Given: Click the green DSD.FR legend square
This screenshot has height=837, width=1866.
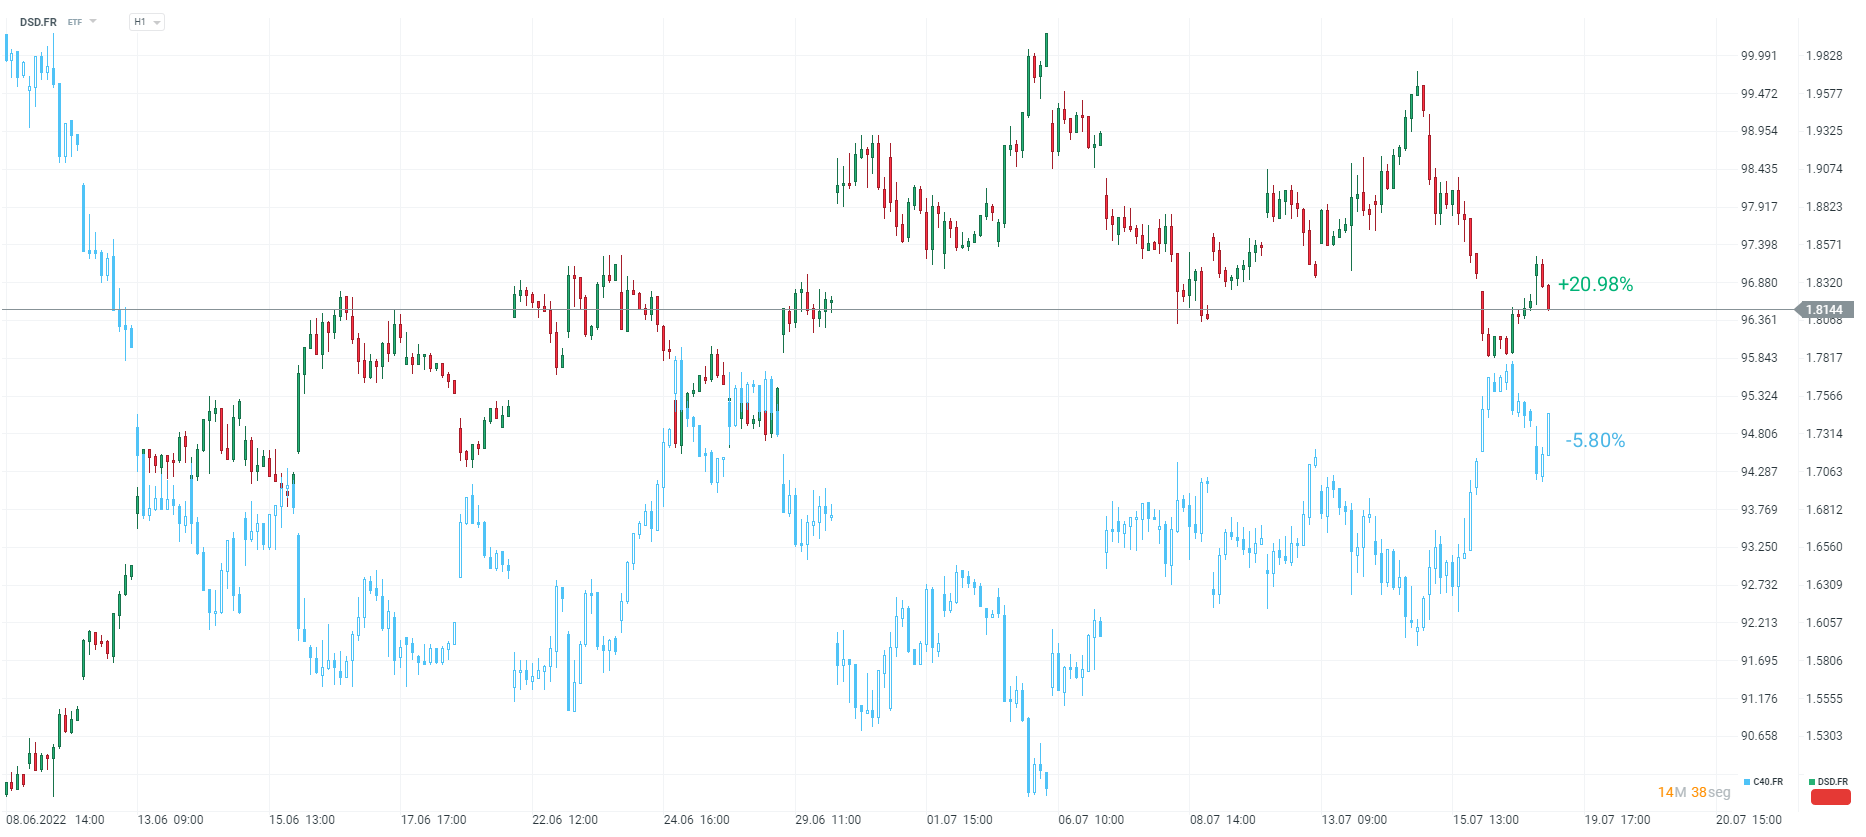Looking at the screenshot, I should [x=1812, y=782].
